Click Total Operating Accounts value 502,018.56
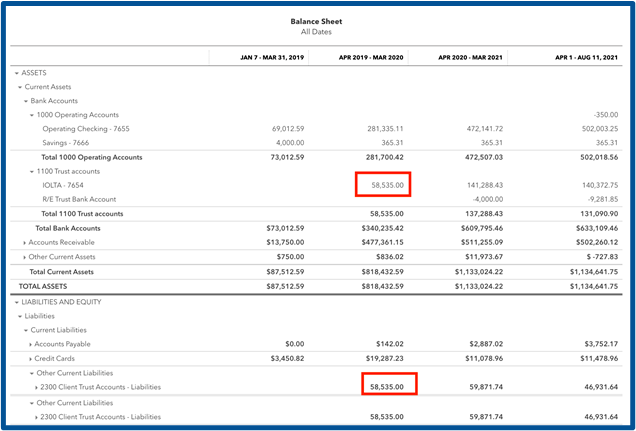Image resolution: width=636 pixels, height=431 pixels. coord(599,157)
